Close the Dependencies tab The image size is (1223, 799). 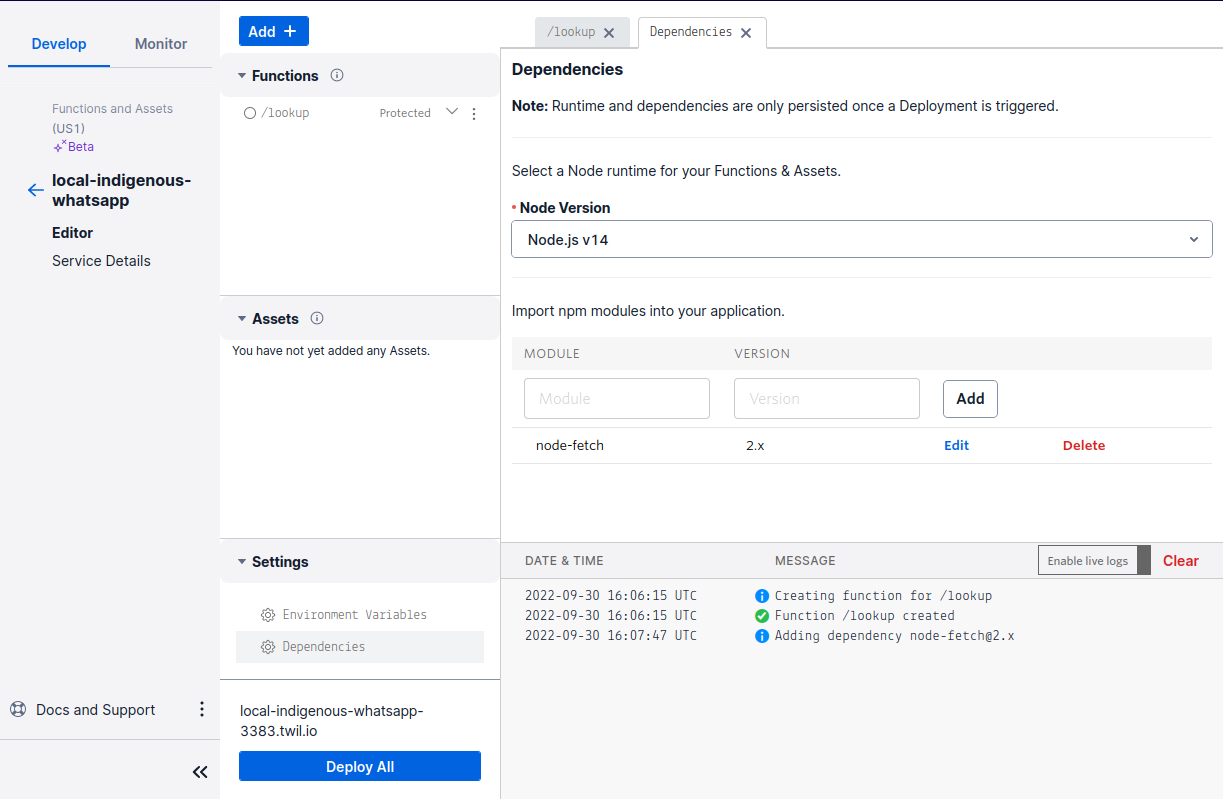pos(746,33)
